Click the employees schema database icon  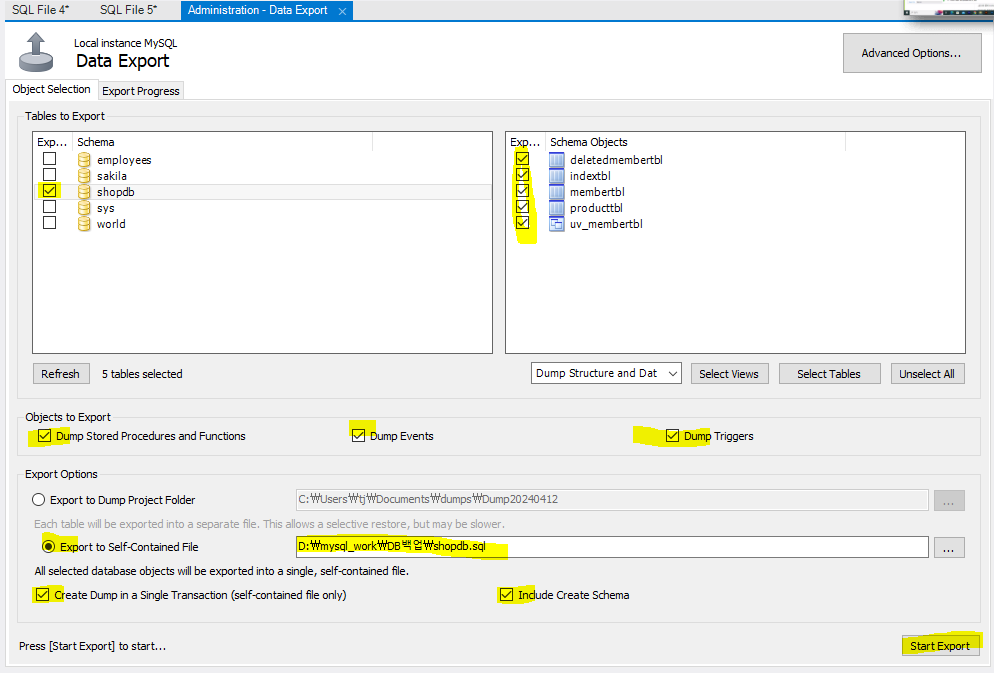(84, 160)
